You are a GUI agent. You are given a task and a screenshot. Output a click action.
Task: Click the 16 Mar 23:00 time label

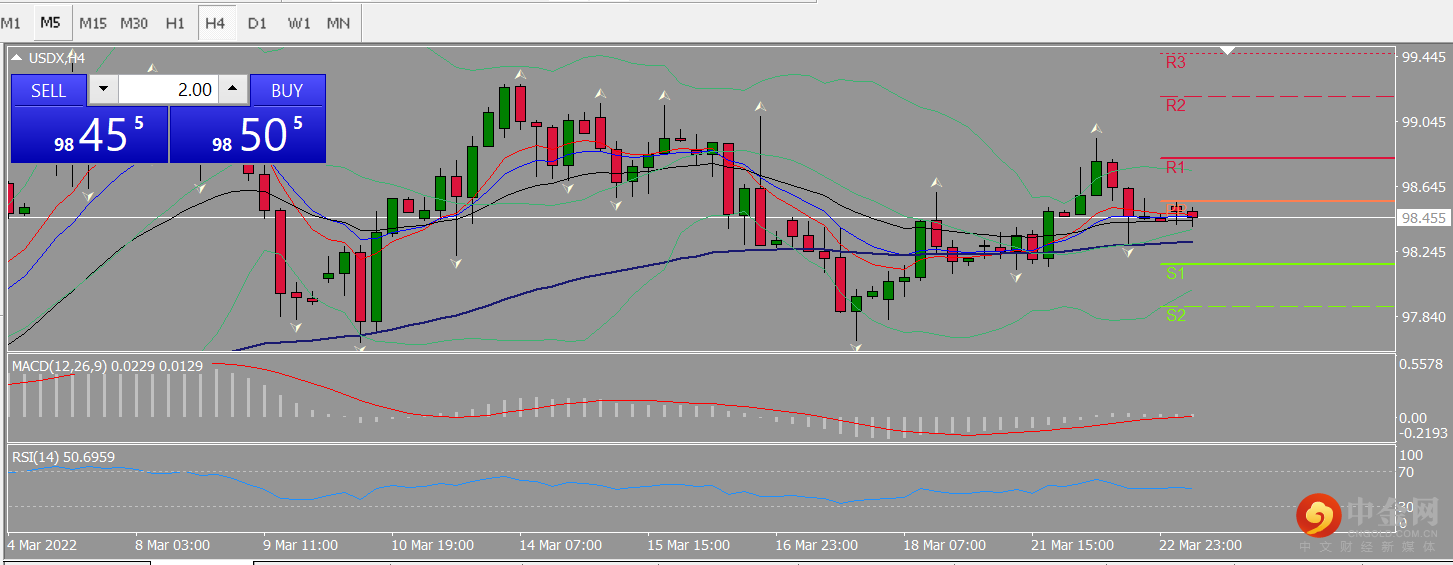(x=817, y=545)
